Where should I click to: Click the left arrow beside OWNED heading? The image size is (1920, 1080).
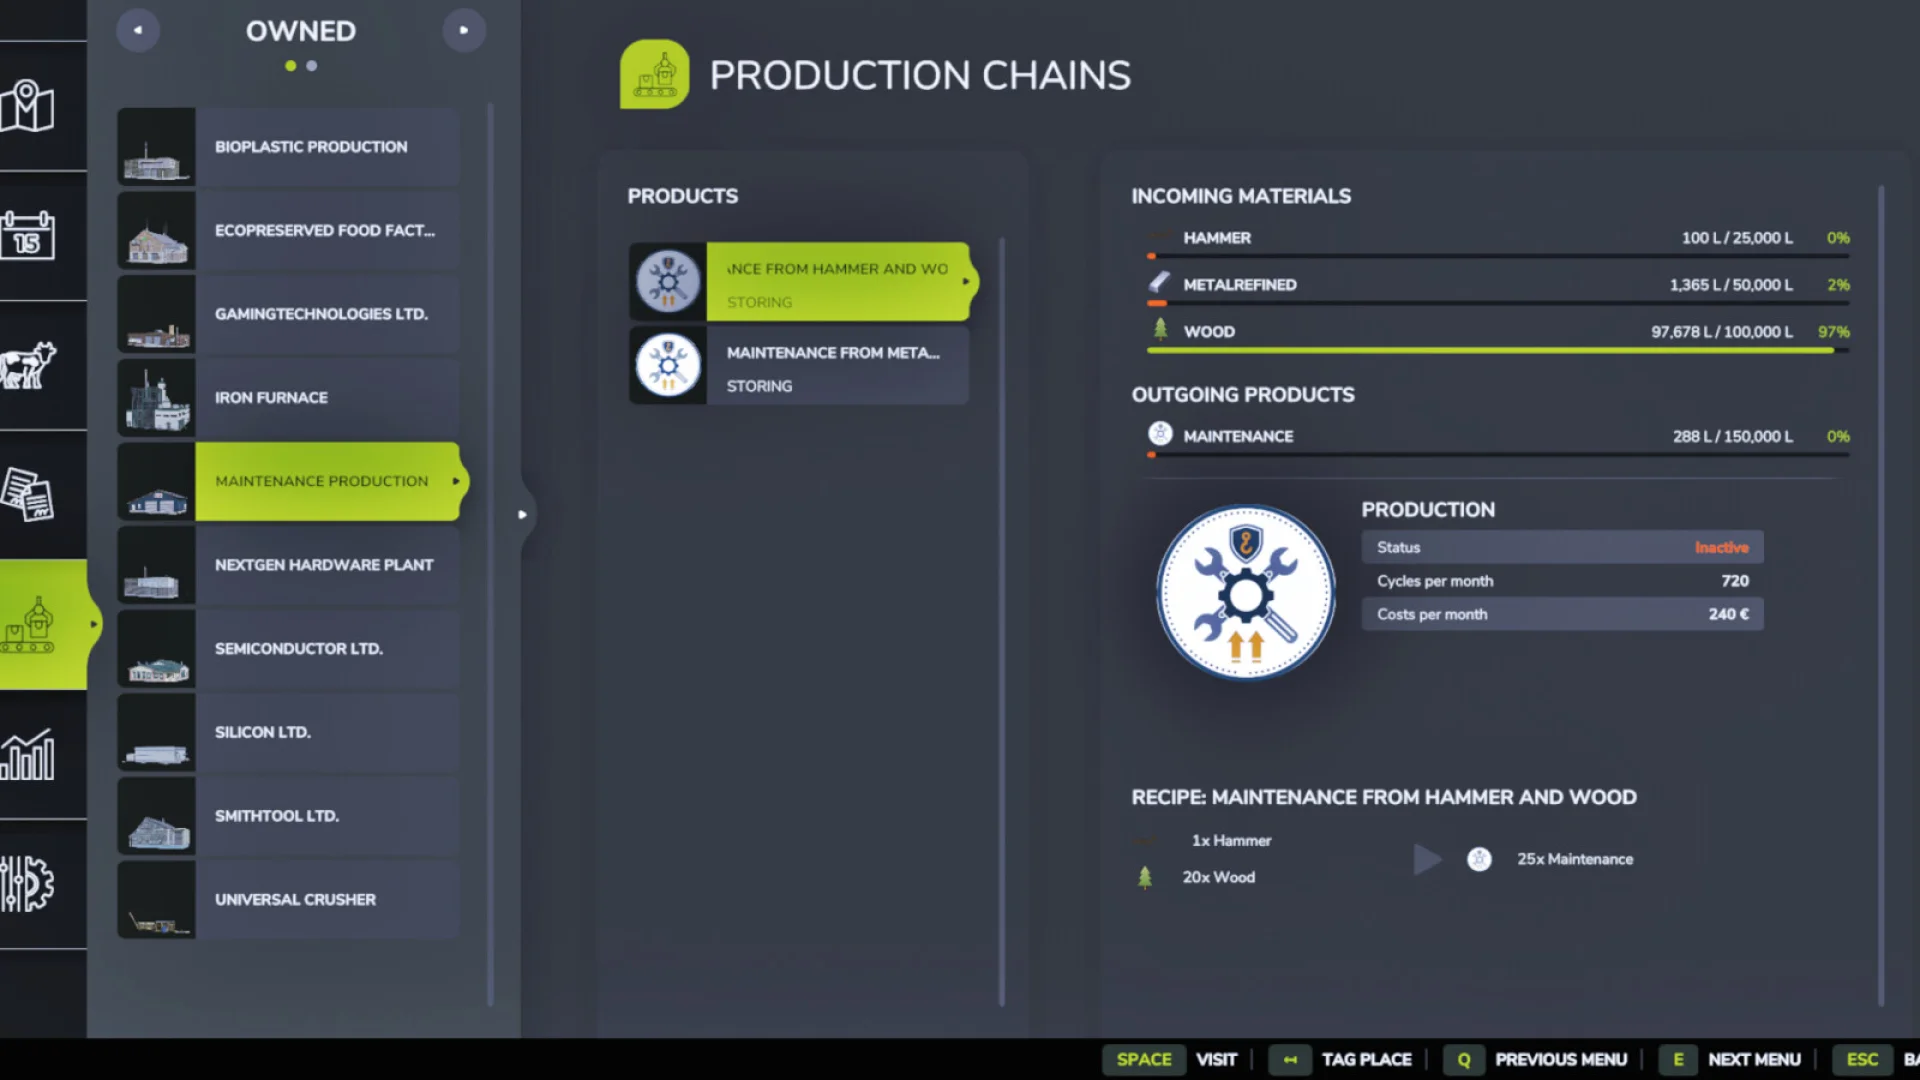138,30
